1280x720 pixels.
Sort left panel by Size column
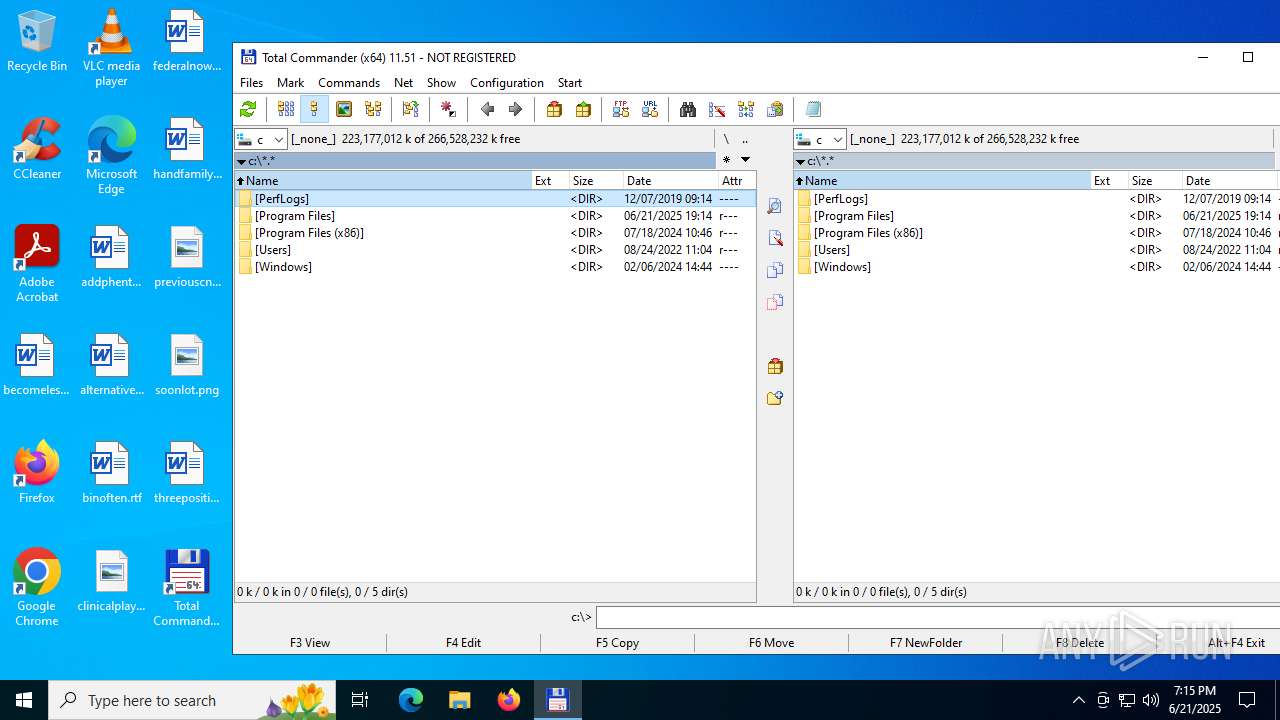(595, 181)
